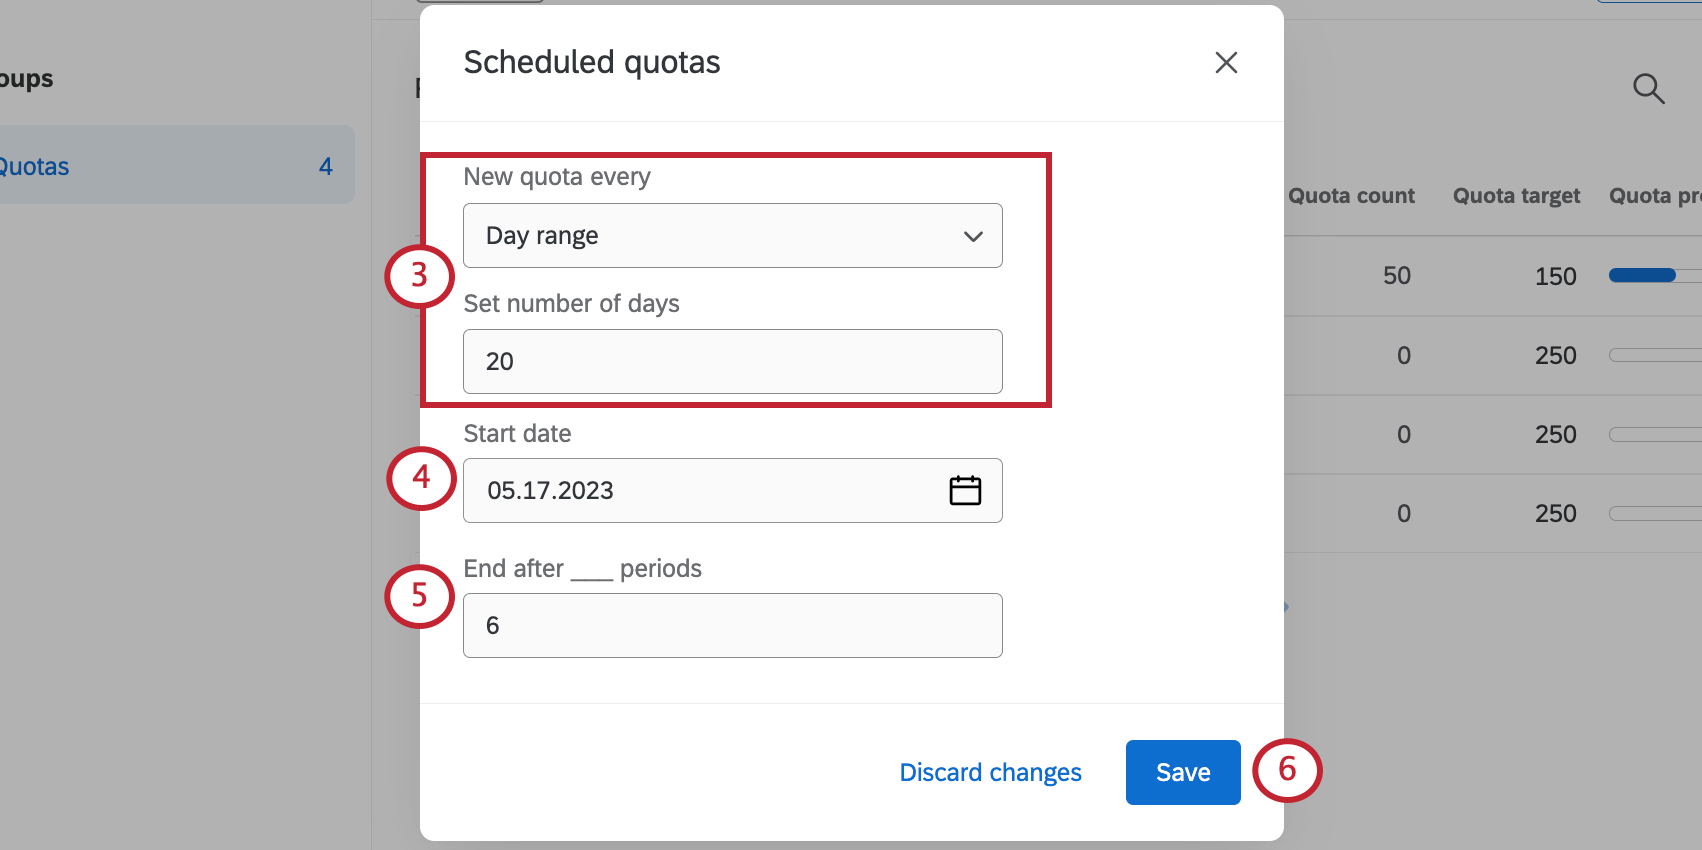Click the first row's blue progress bar

(x=1642, y=275)
